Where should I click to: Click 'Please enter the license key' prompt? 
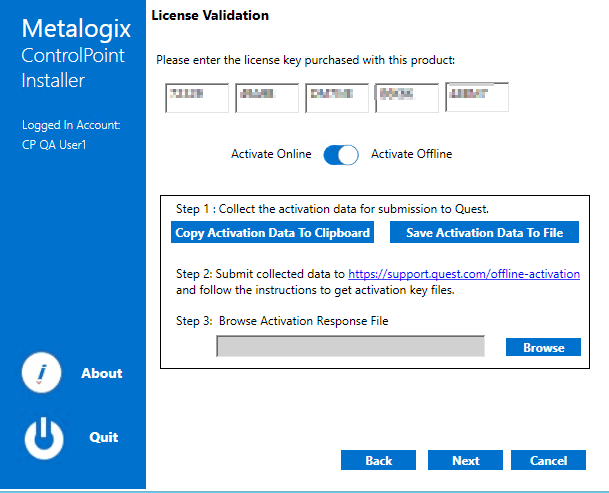[x=305, y=60]
